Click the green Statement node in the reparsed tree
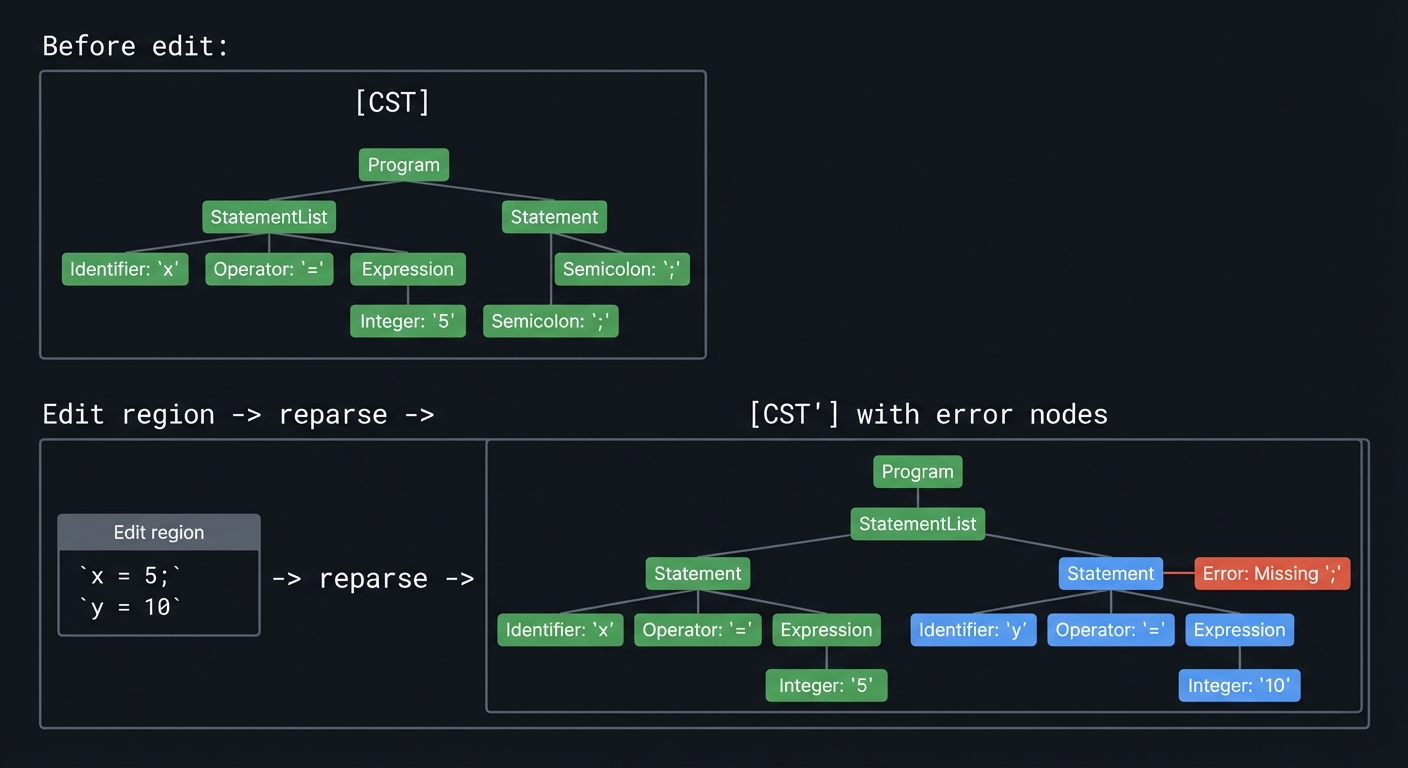 [x=697, y=573]
